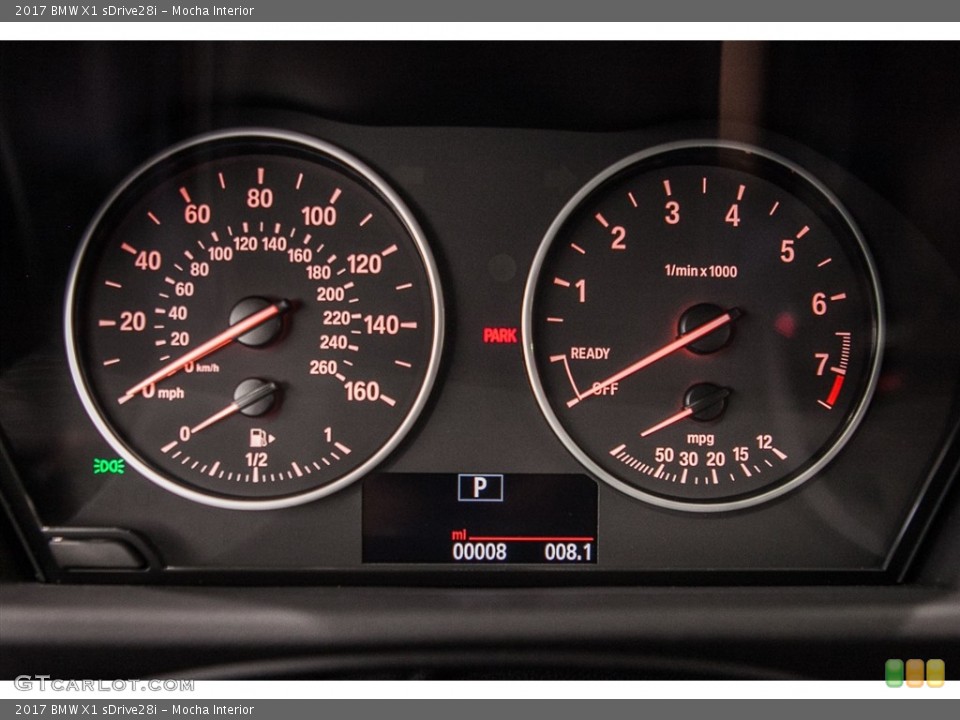Click the green headlight indicator icon

(x=109, y=467)
